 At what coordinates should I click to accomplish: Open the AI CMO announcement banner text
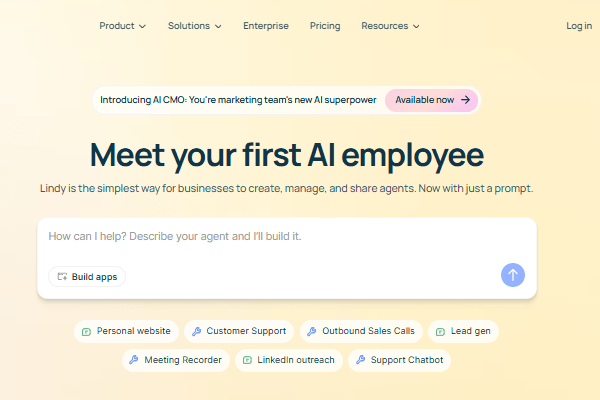coord(238,100)
